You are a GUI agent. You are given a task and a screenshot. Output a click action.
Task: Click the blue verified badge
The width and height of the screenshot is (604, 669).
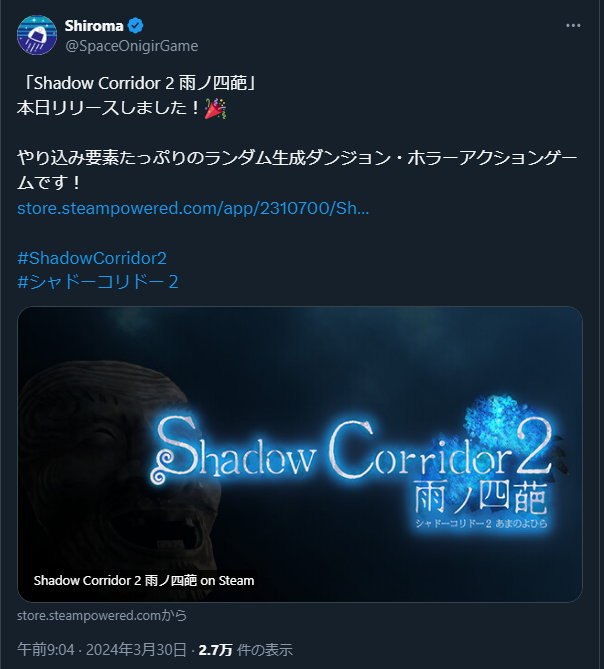(136, 26)
